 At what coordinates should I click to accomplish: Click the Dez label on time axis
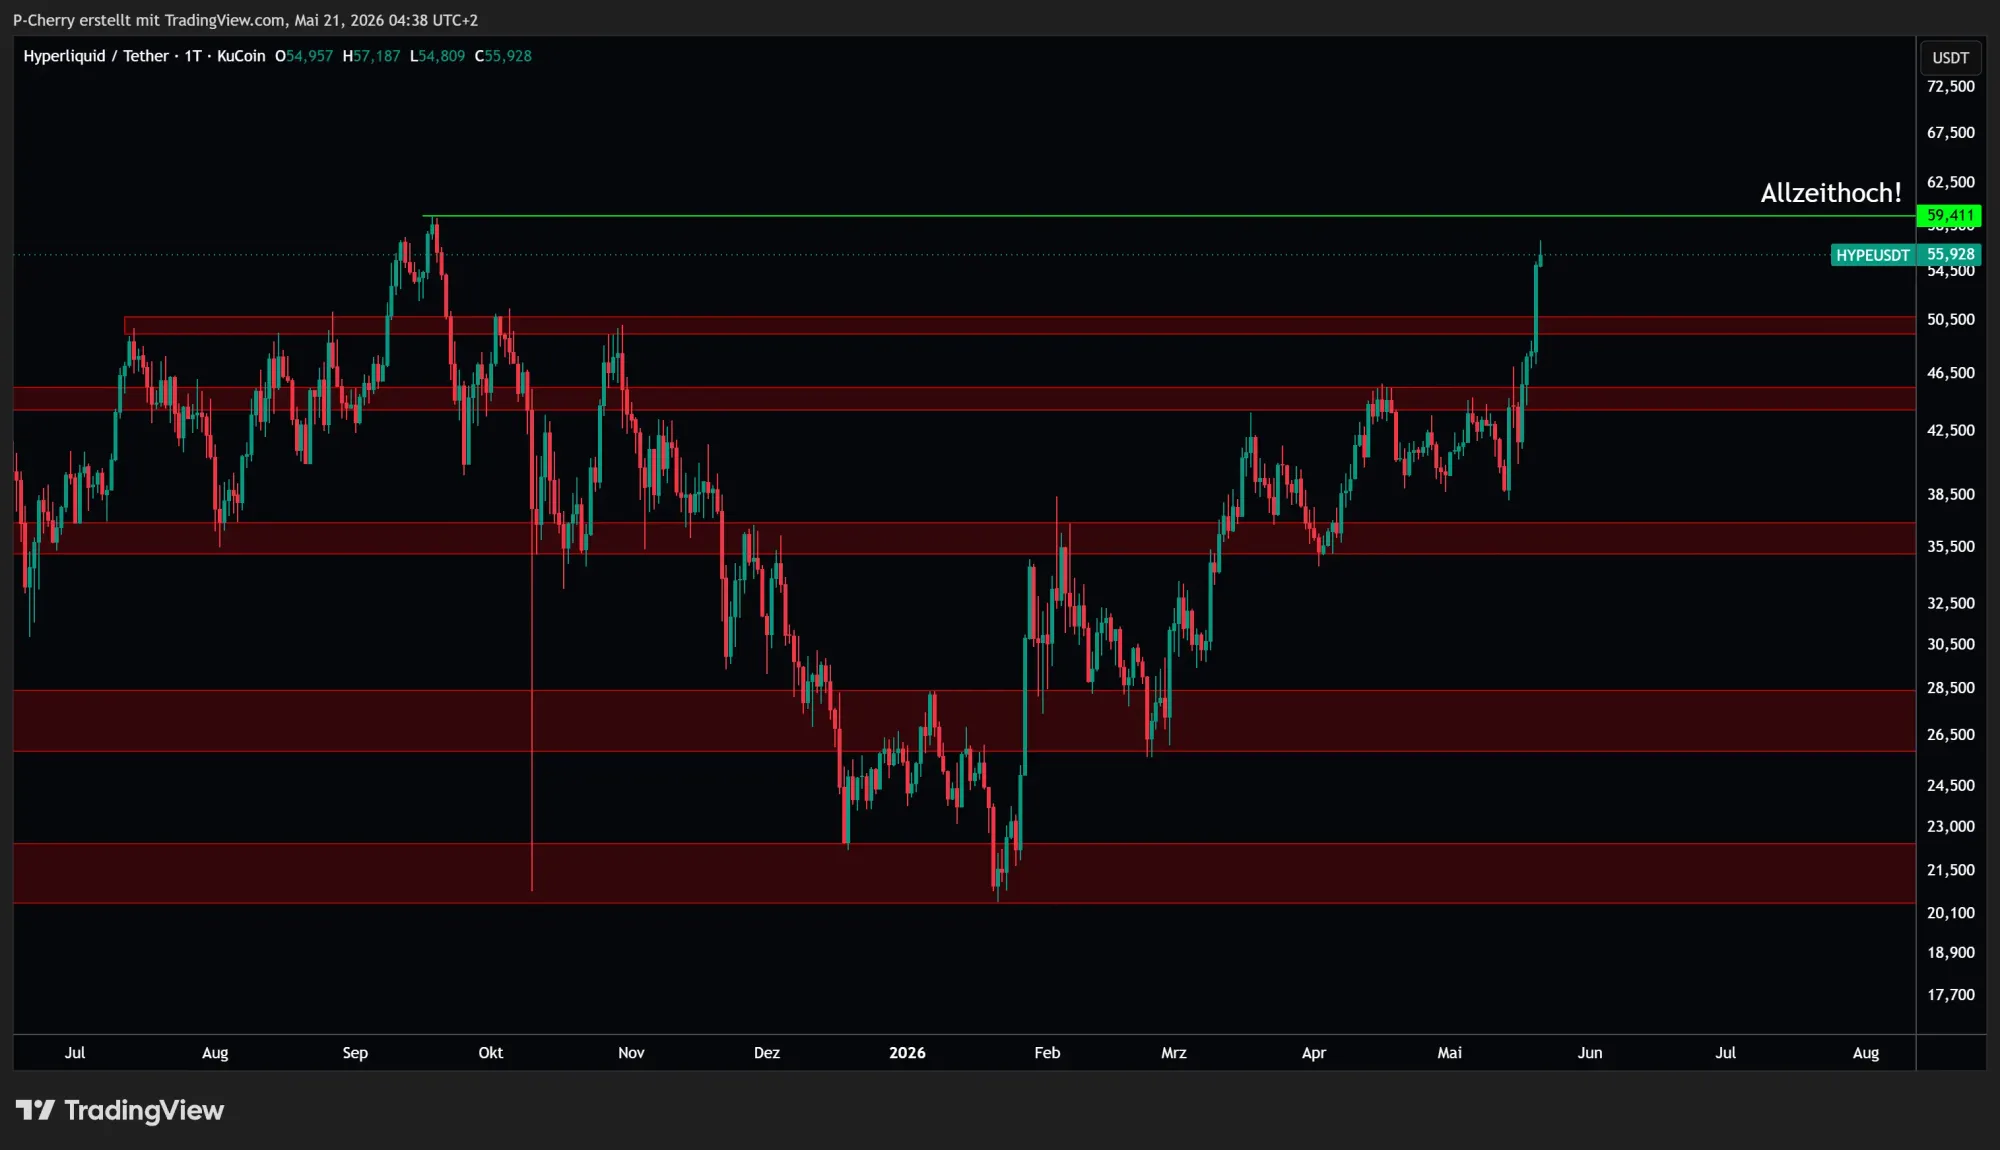click(767, 1053)
